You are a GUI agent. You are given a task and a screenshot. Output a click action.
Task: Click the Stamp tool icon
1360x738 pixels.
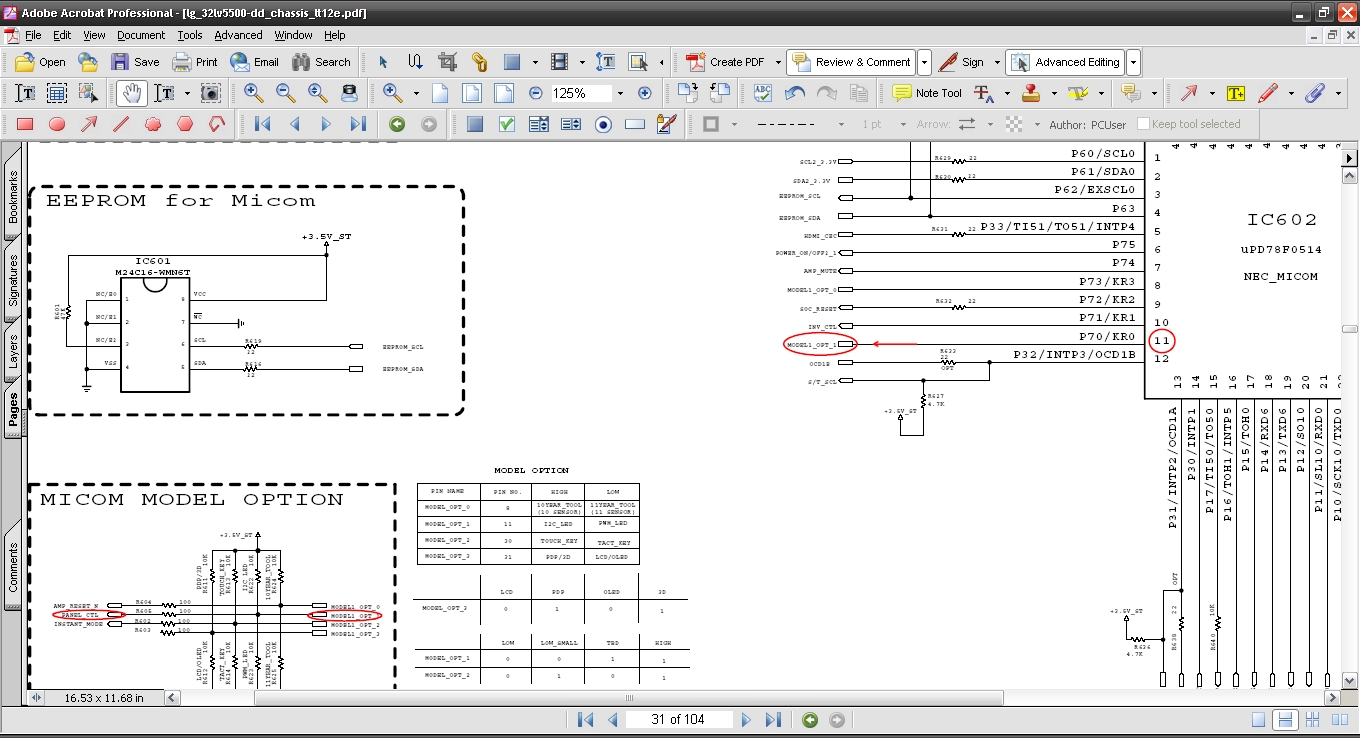point(1032,93)
